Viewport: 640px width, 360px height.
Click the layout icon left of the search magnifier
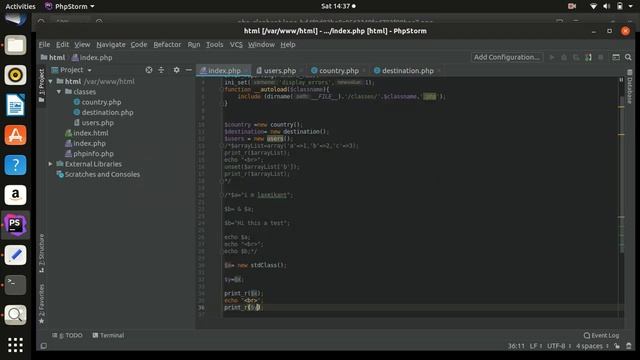(x=616, y=58)
